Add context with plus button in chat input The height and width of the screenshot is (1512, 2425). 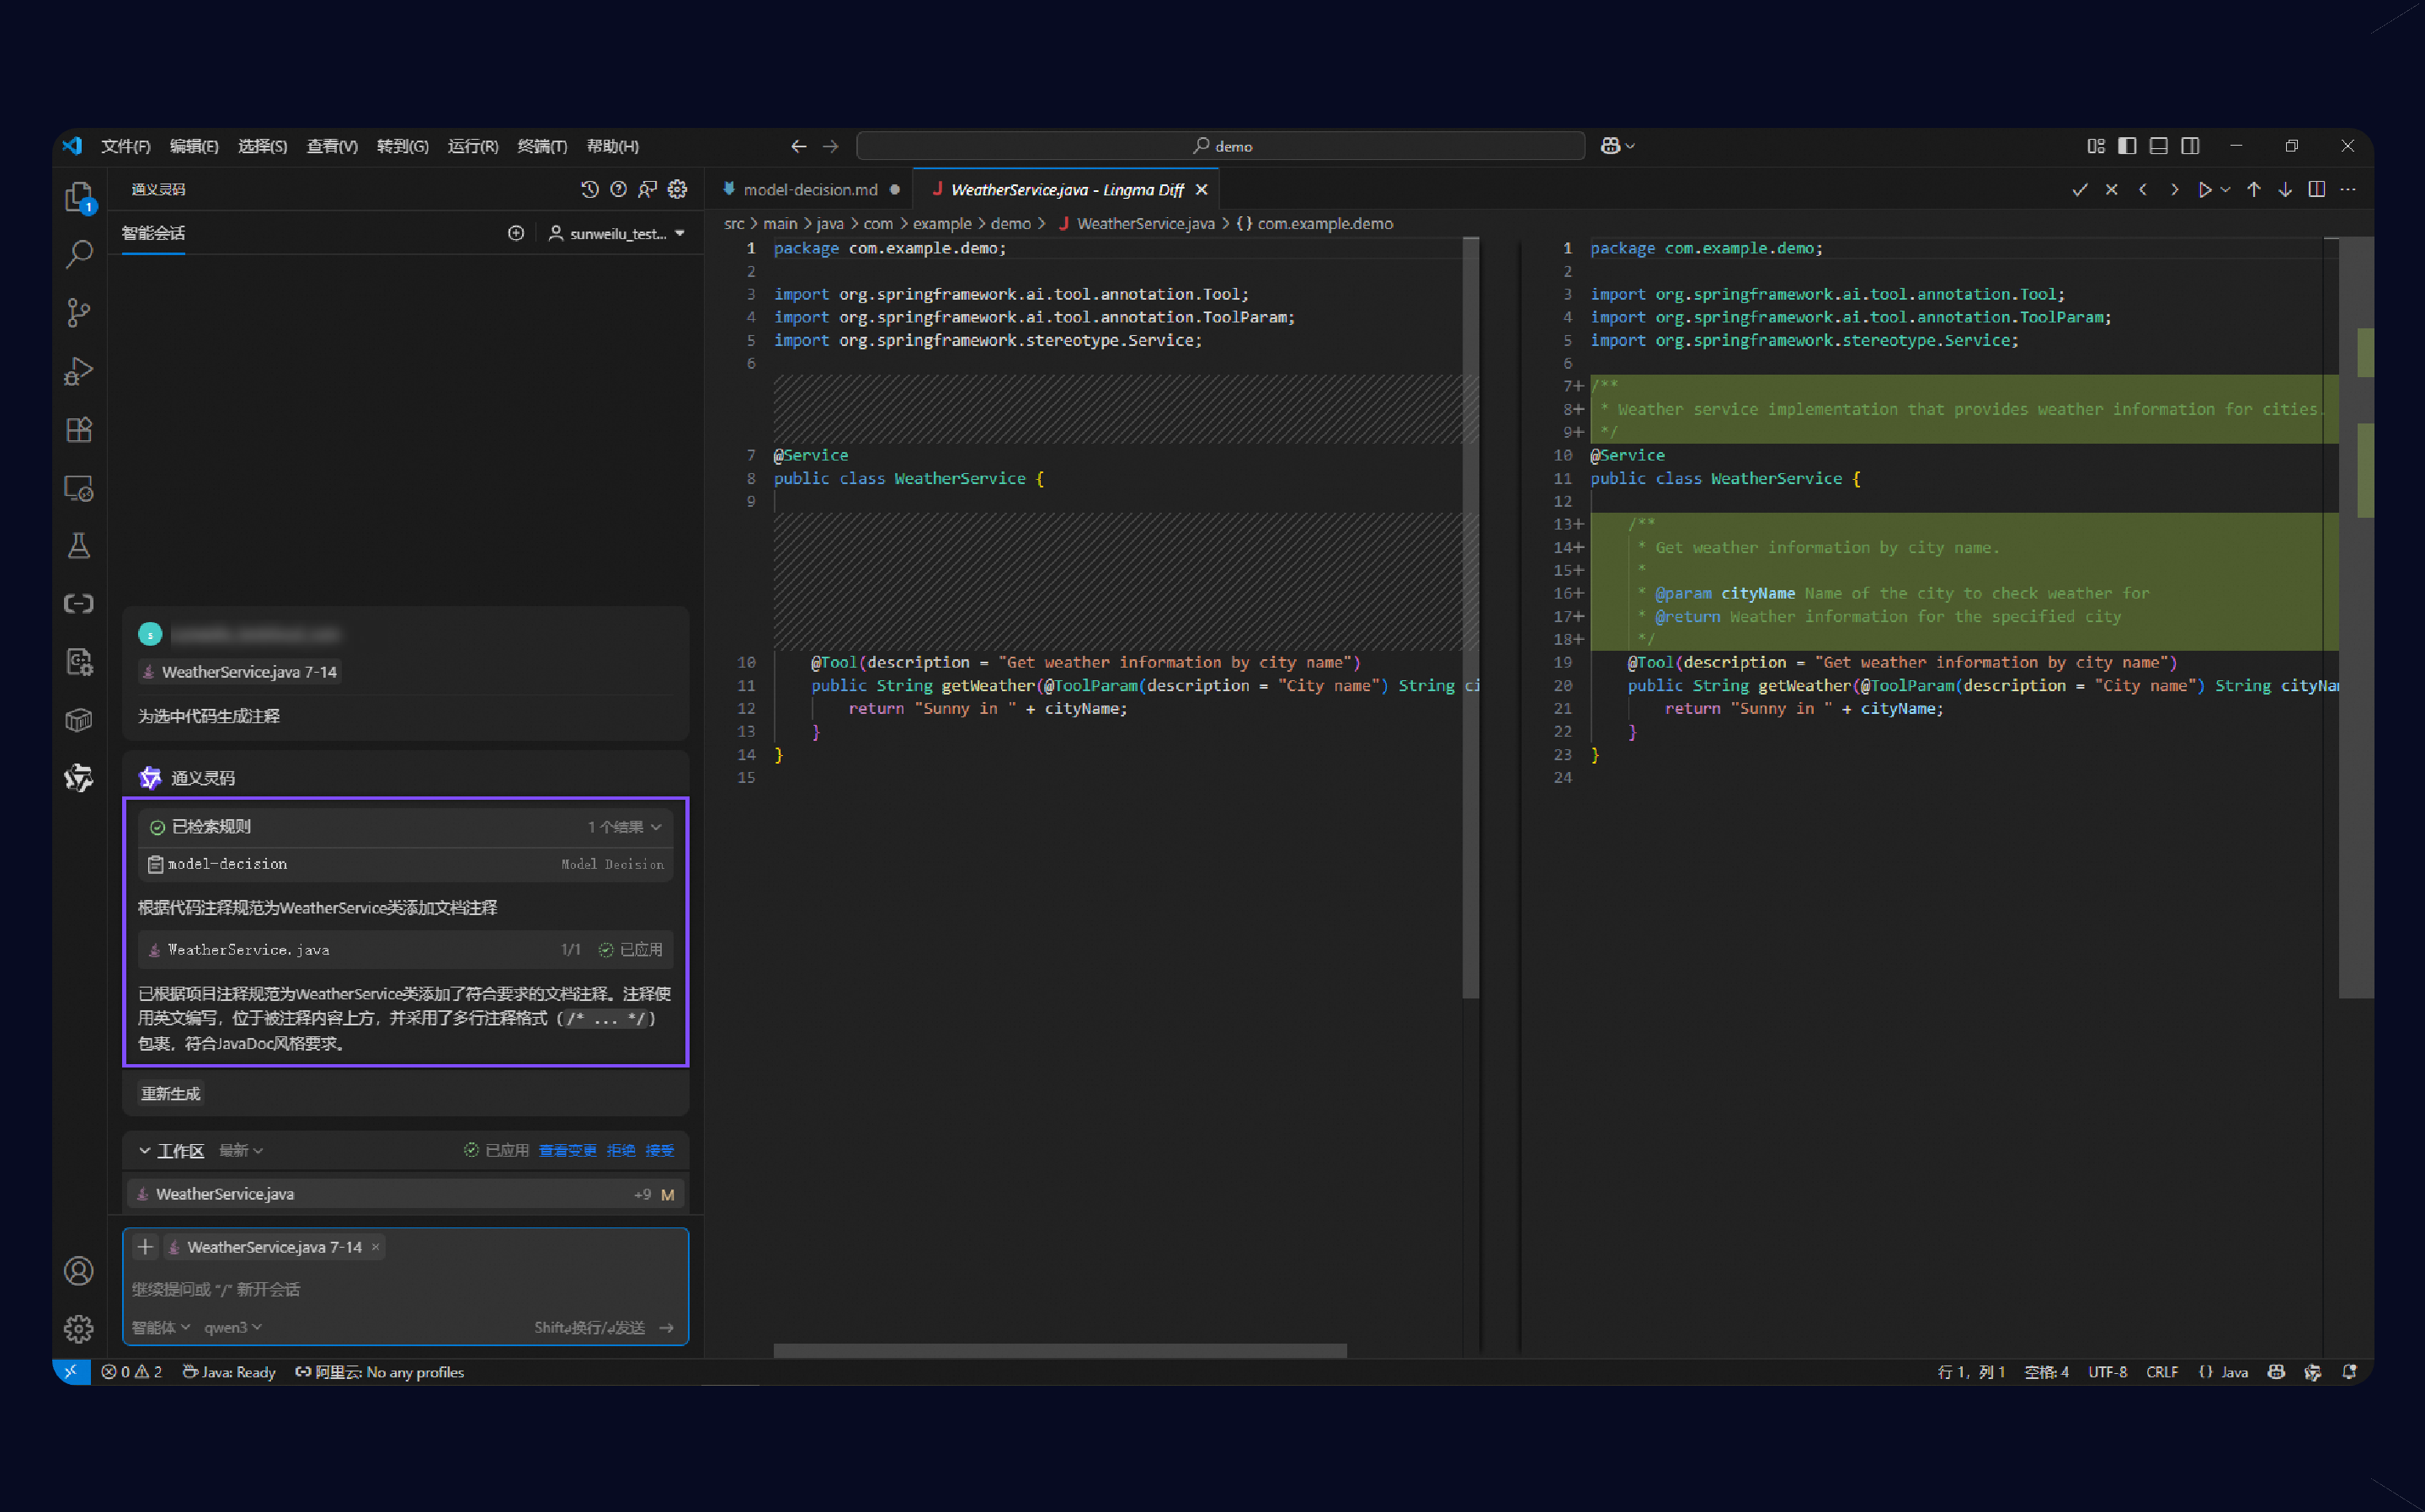click(145, 1246)
